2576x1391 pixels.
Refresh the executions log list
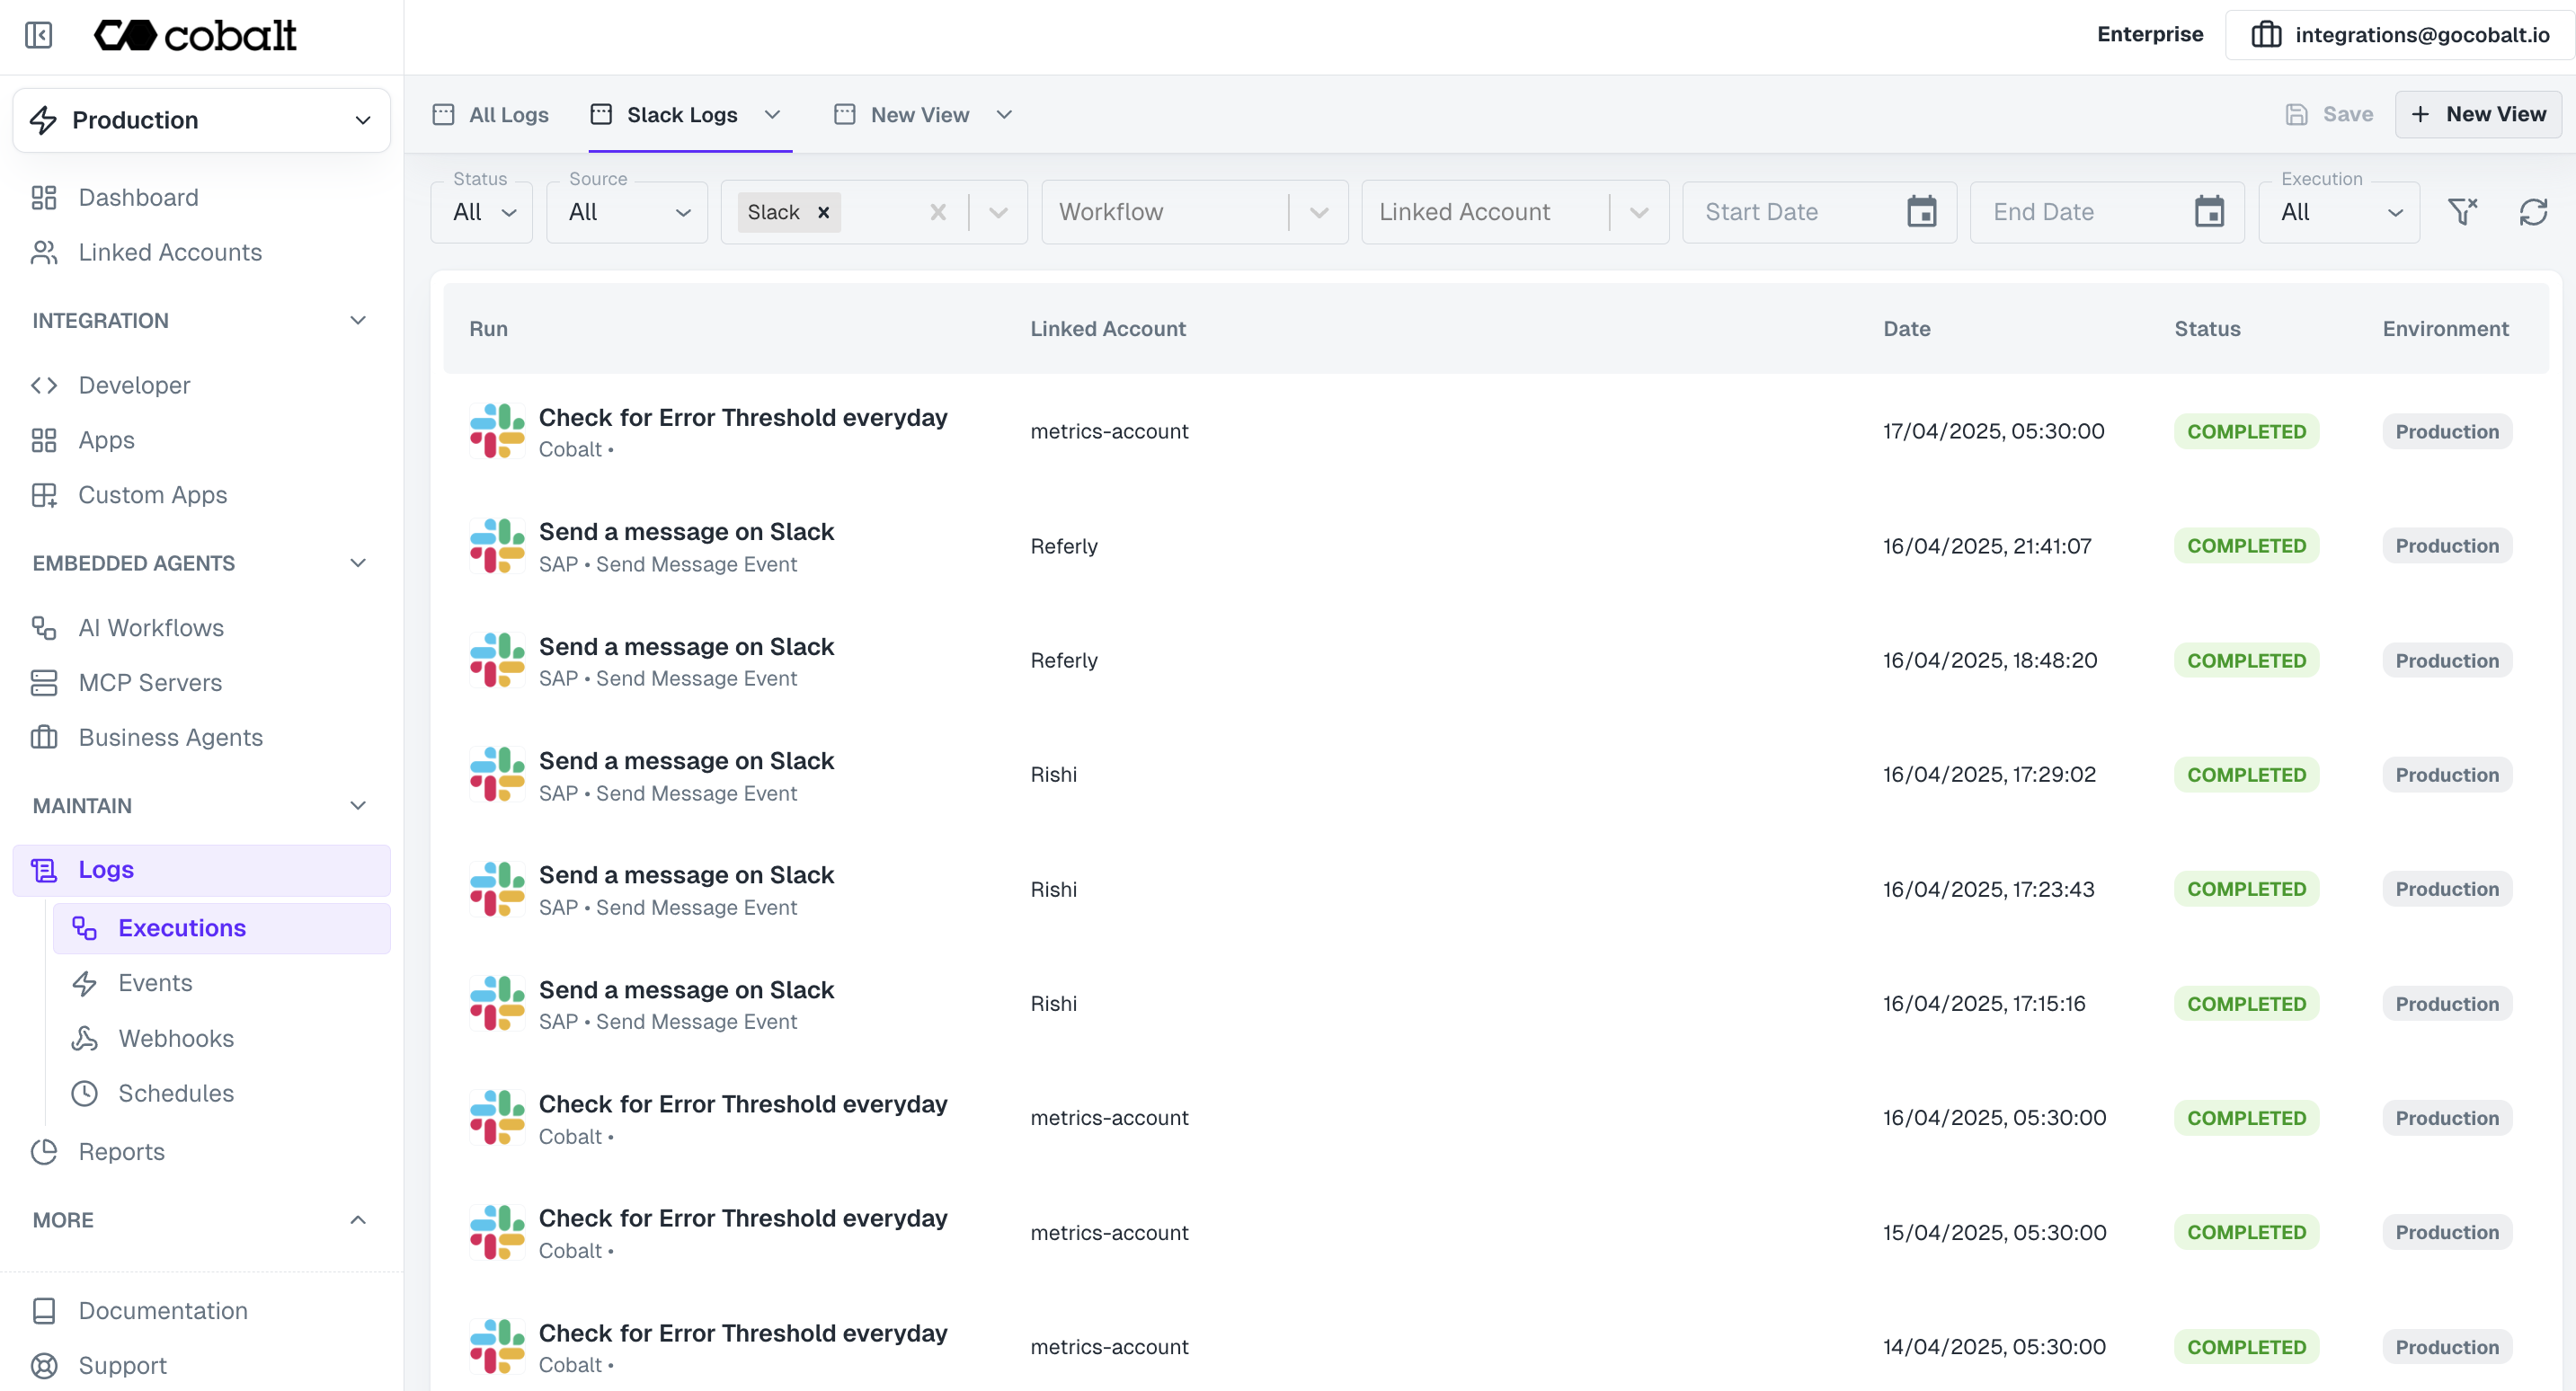(x=2532, y=211)
